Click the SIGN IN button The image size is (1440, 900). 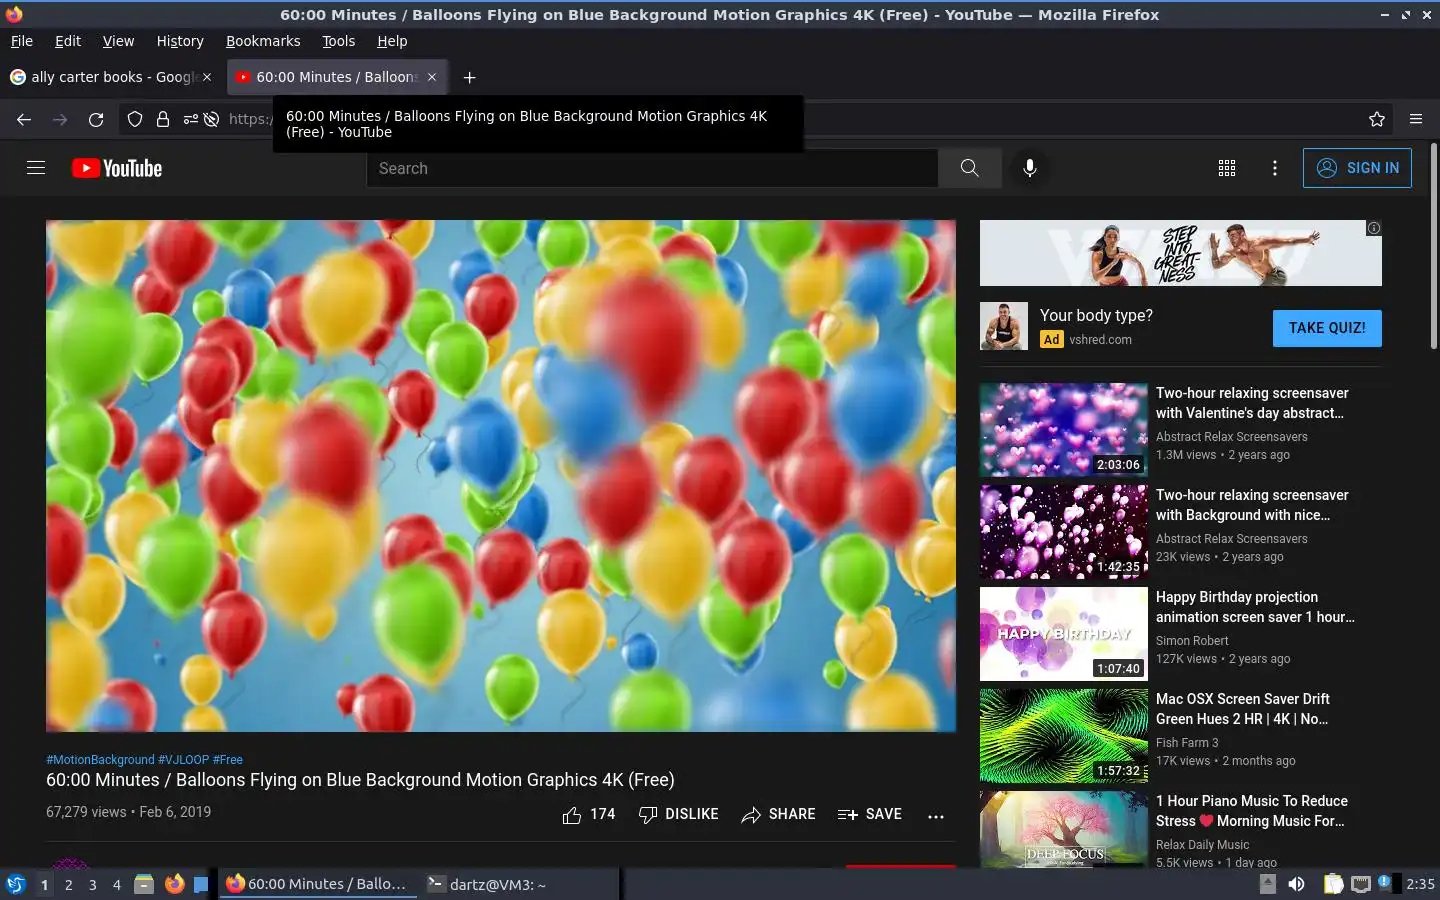click(x=1357, y=168)
